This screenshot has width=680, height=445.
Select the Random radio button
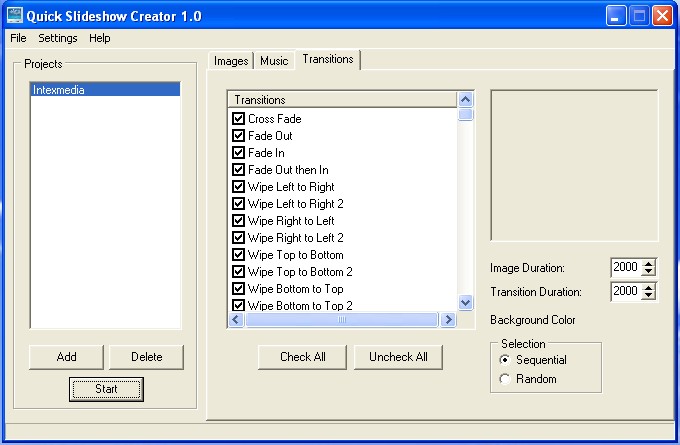point(504,379)
